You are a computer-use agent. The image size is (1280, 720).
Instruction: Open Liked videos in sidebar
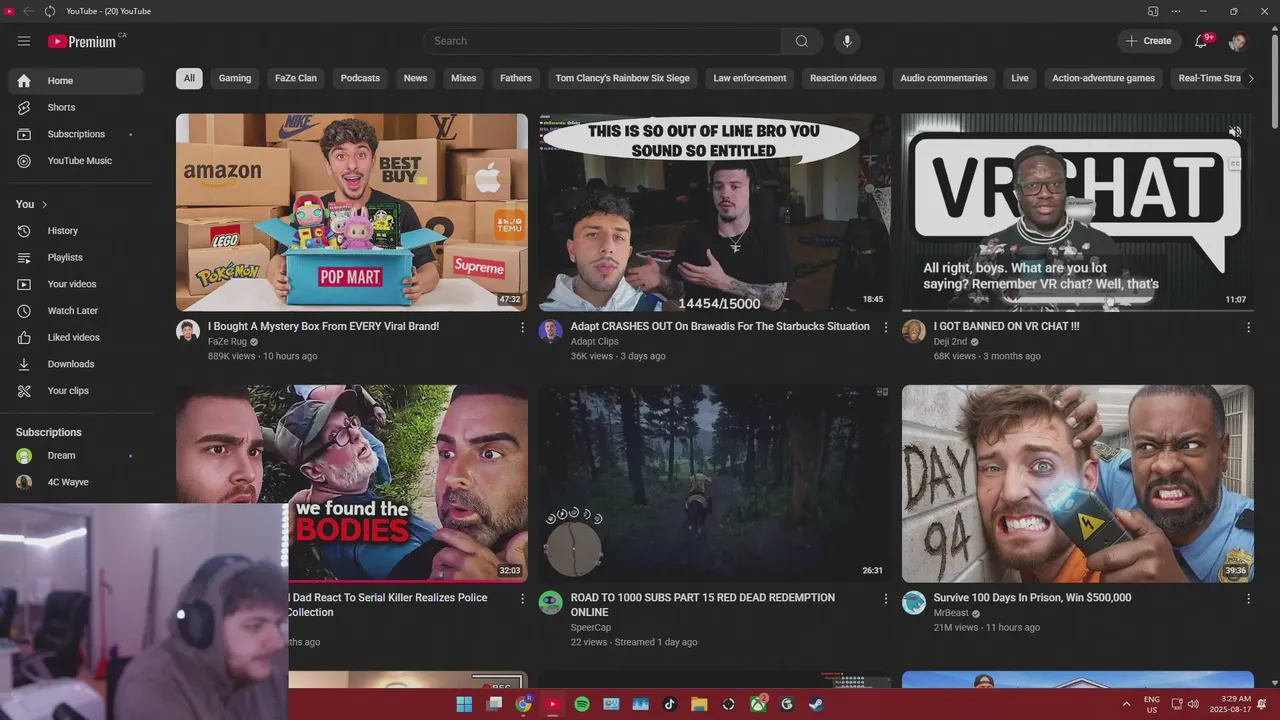[x=76, y=338]
